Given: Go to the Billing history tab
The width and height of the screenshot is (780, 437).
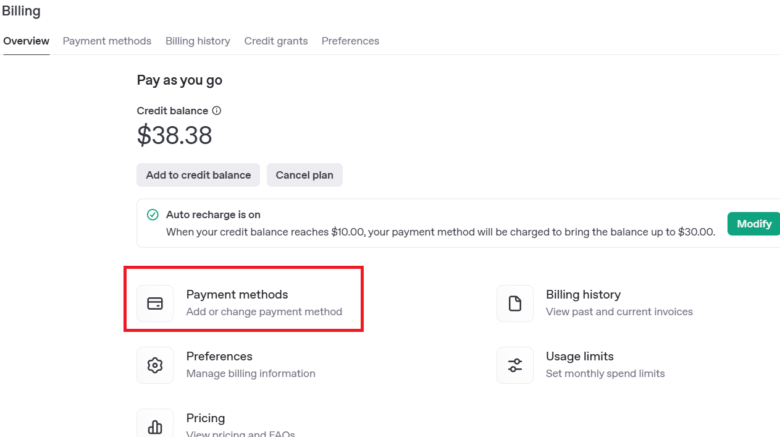Looking at the screenshot, I should coord(198,41).
